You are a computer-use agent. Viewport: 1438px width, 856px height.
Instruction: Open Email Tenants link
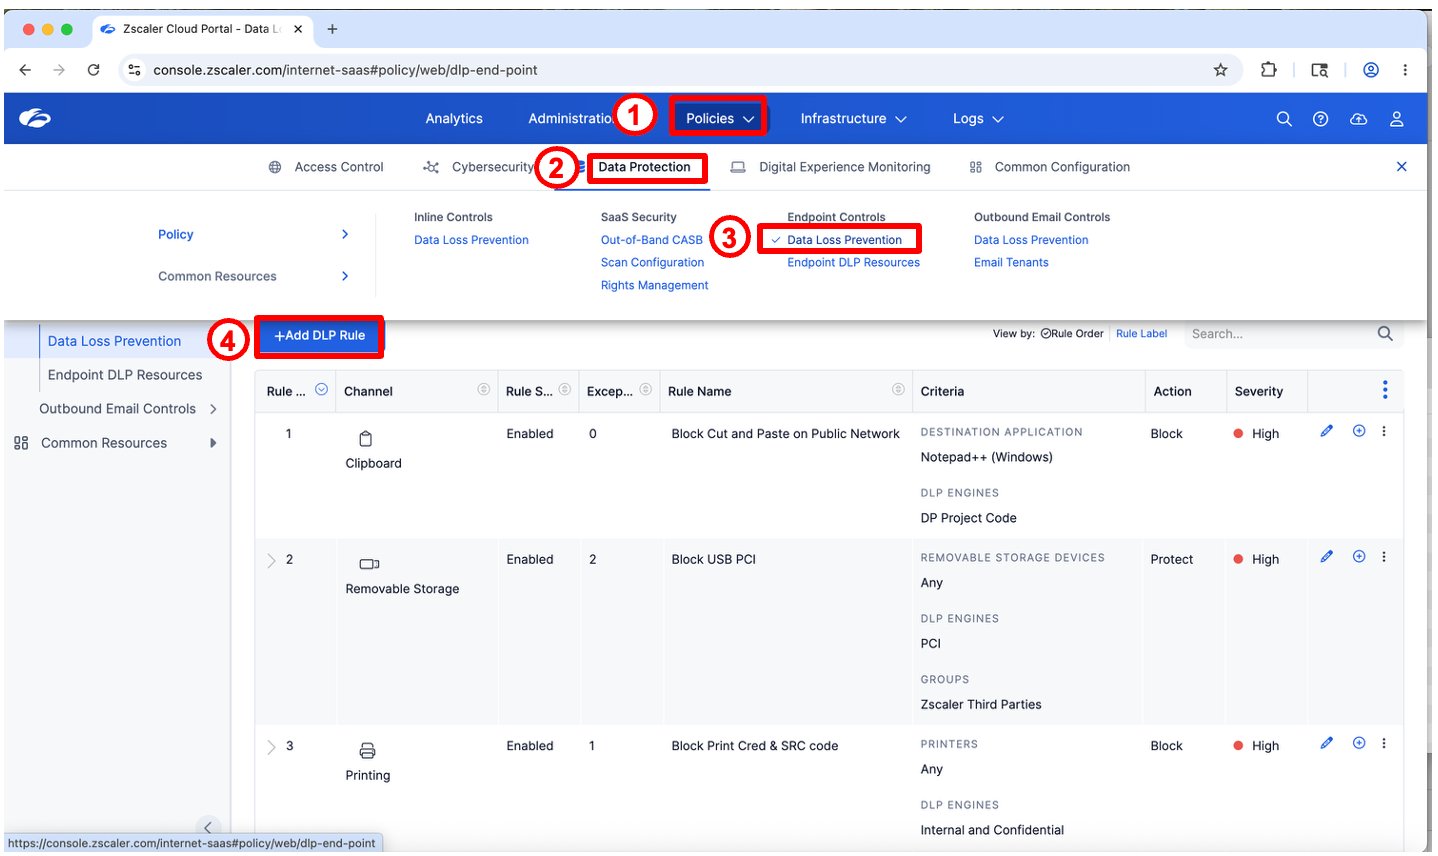1011,263
